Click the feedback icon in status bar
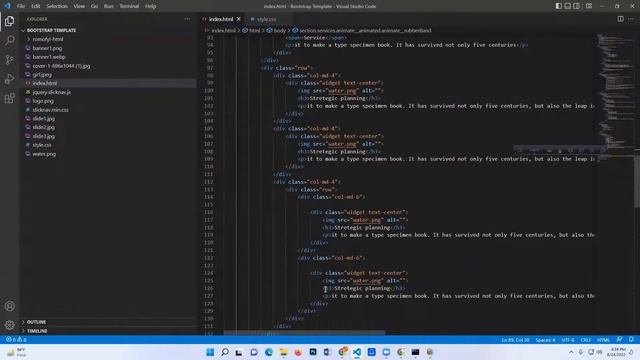This screenshot has width=640, height=360. click(x=620, y=340)
